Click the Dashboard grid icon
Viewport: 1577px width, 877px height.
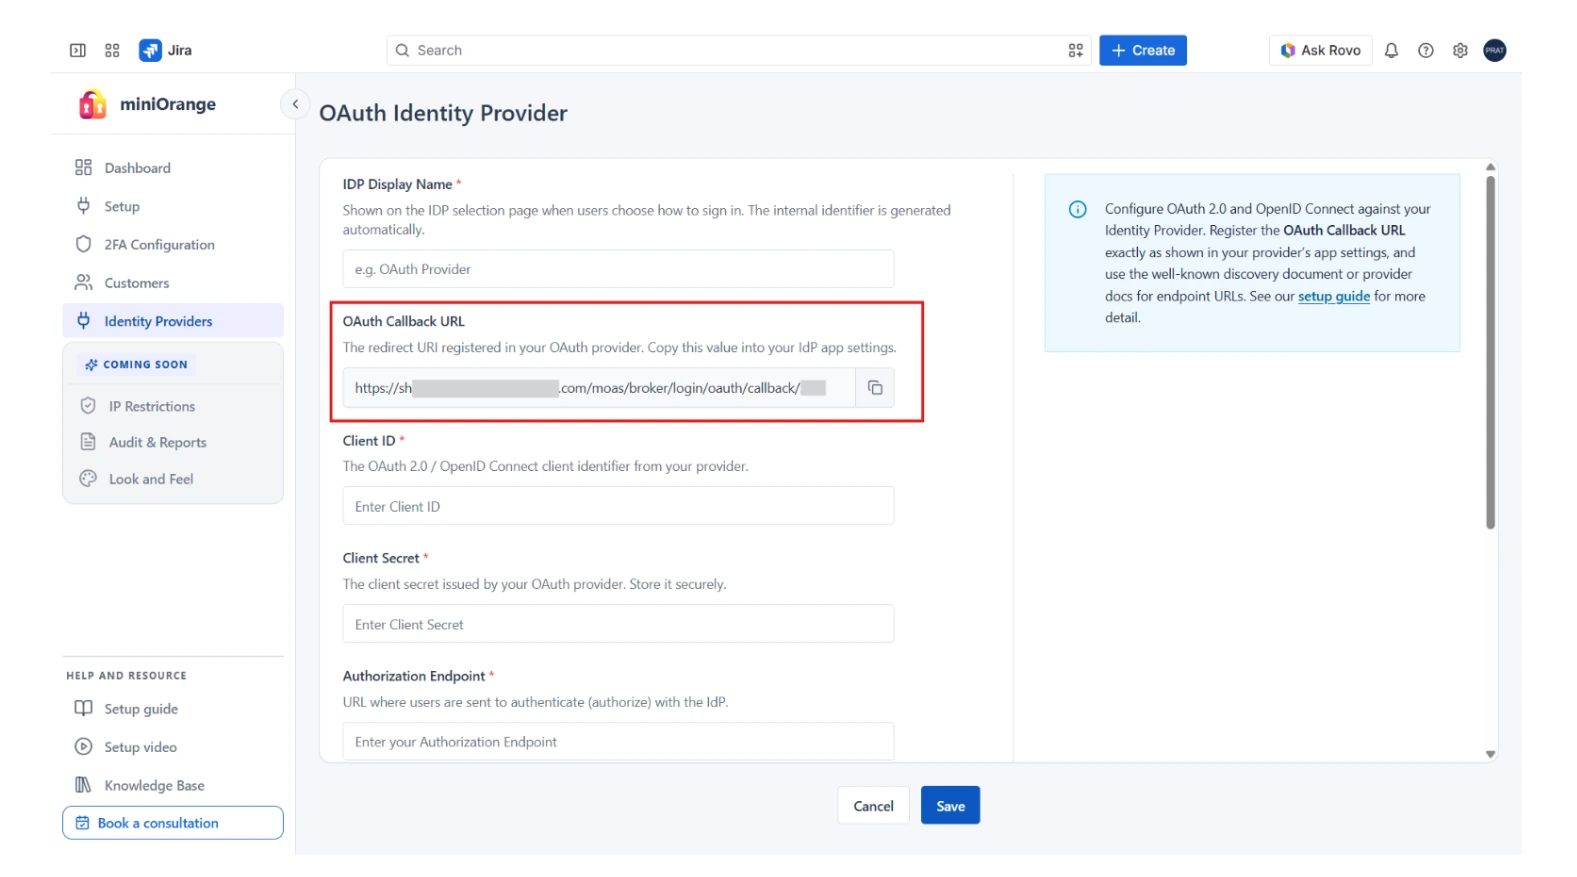84,167
